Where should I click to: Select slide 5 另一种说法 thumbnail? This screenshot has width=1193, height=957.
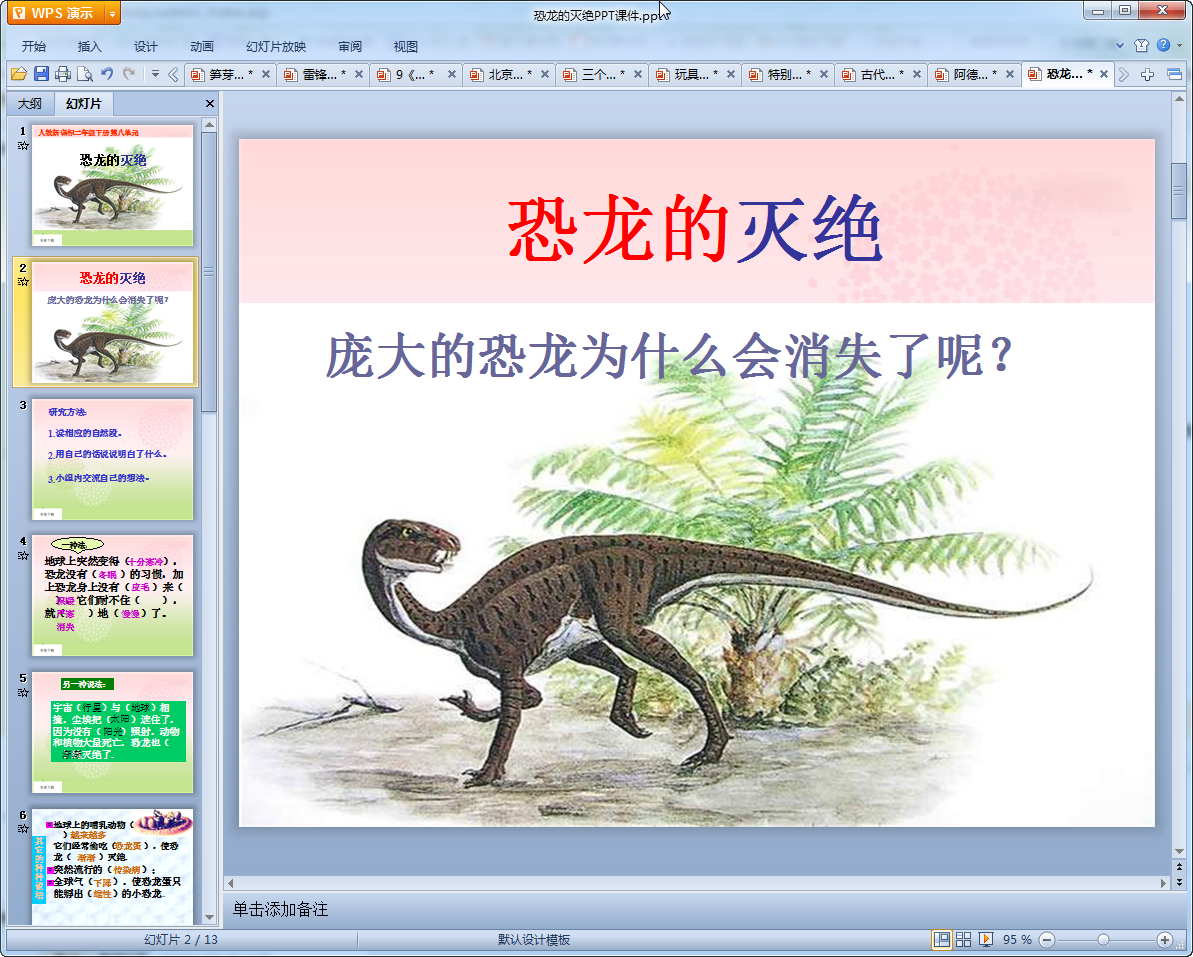(113, 733)
